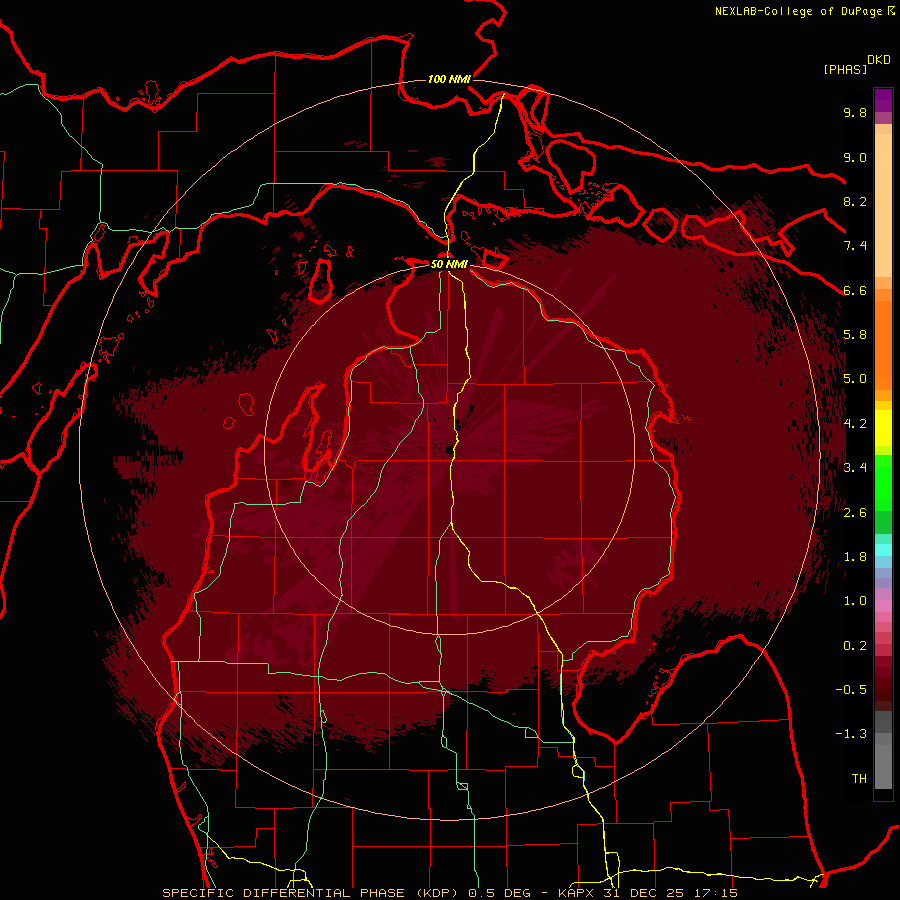Click the -1.3 legend value
This screenshot has width=900, height=900.
click(851, 734)
